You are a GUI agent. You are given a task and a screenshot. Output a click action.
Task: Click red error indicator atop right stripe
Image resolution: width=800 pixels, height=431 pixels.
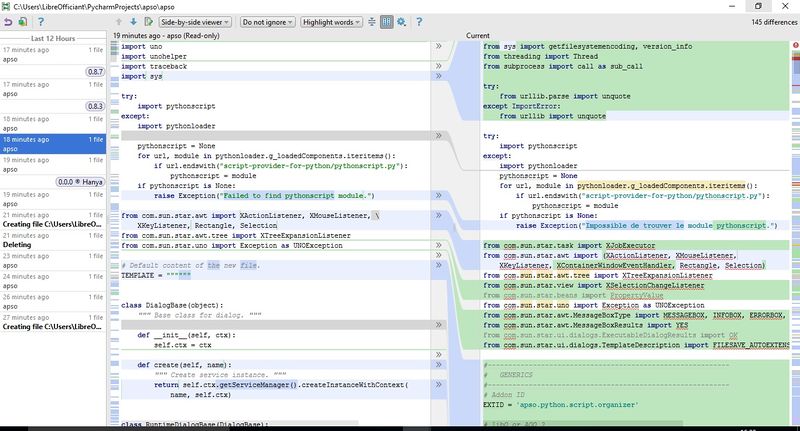(x=795, y=45)
